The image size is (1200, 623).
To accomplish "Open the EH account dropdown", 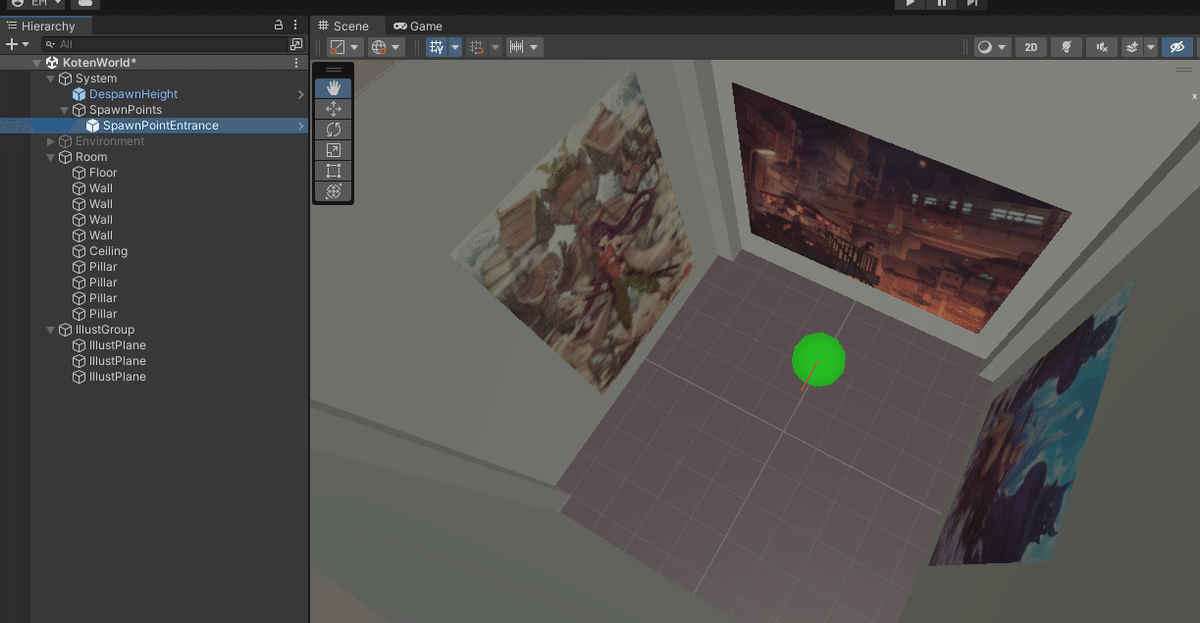I will pyautogui.click(x=36, y=4).
